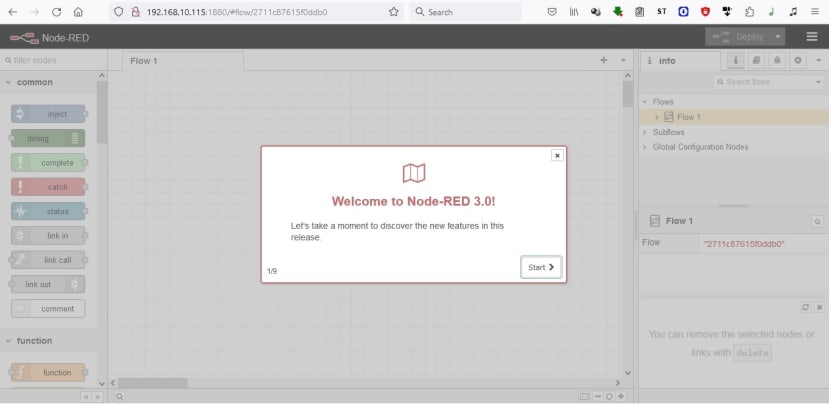
Task: Refresh the tip with the reload icon
Action: pyautogui.click(x=805, y=307)
